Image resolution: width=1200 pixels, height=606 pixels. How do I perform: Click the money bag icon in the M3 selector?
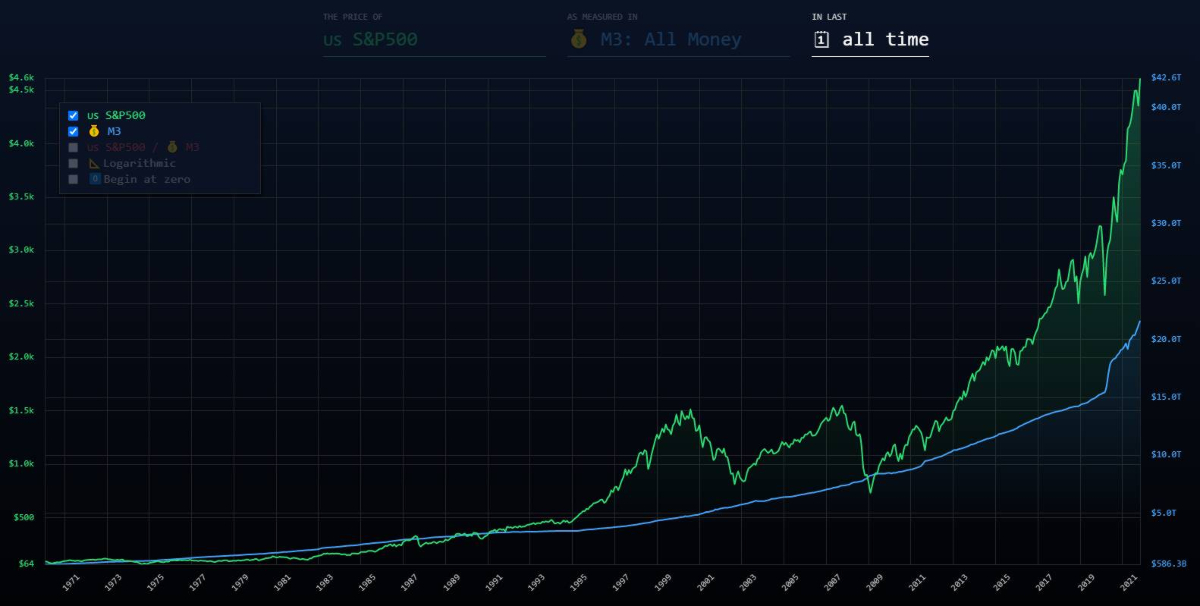point(579,40)
